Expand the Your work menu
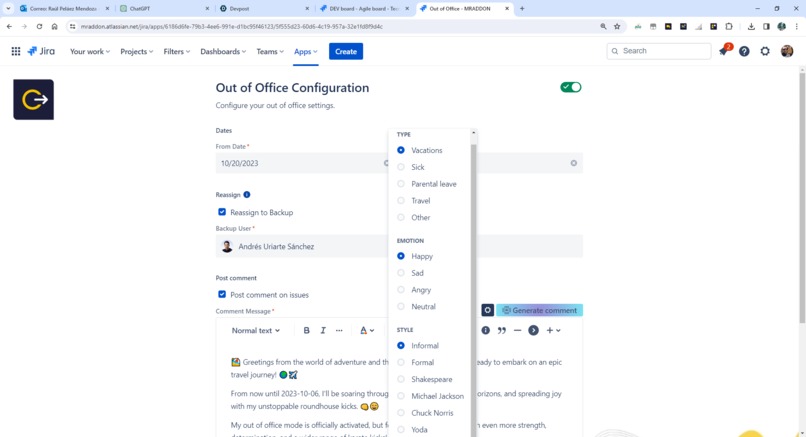Screen dimensions: 806x437 [x=90, y=51]
